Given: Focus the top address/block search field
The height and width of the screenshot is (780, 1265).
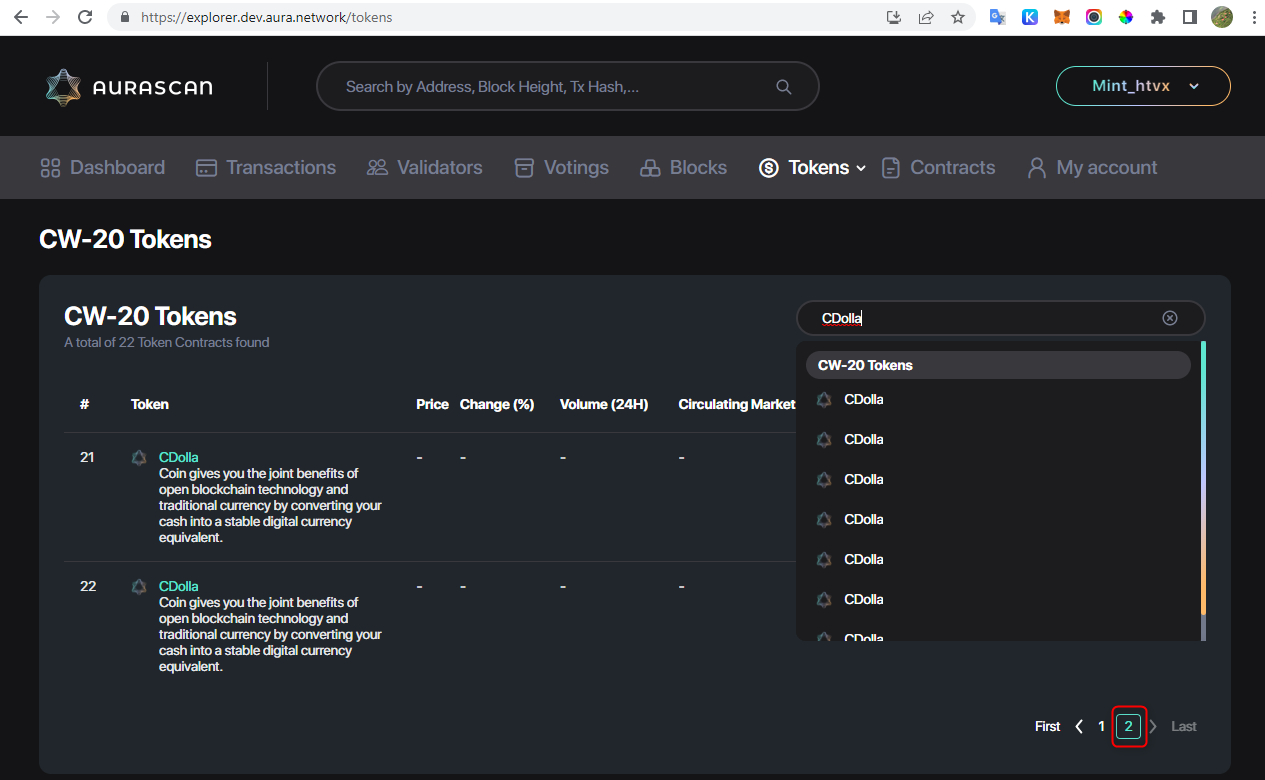Looking at the screenshot, I should tap(567, 87).
